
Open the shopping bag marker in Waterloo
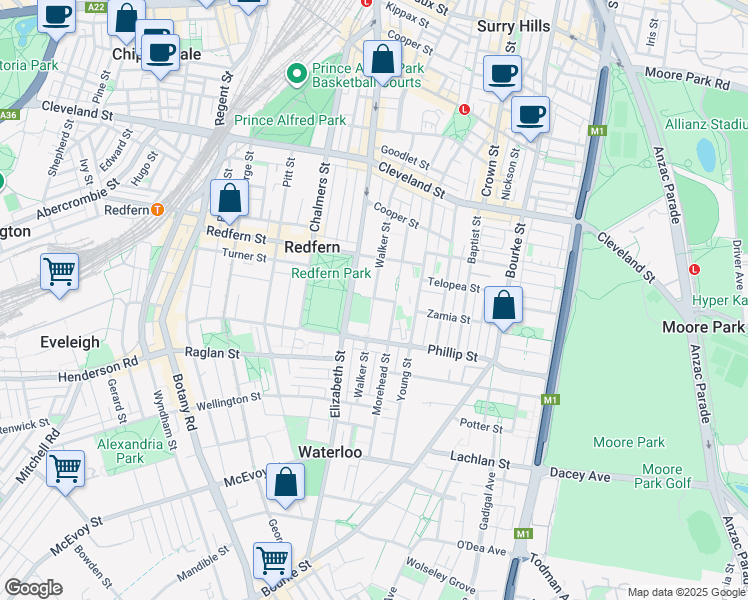pyautogui.click(x=285, y=483)
